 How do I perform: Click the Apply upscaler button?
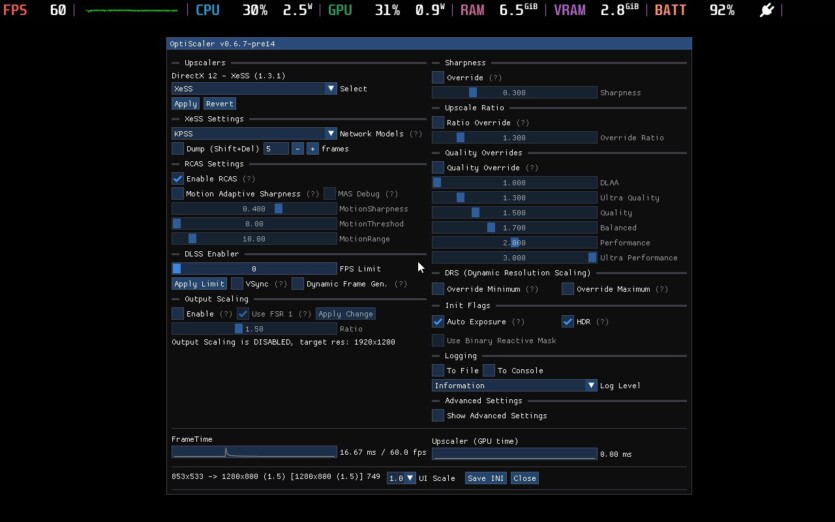click(185, 104)
